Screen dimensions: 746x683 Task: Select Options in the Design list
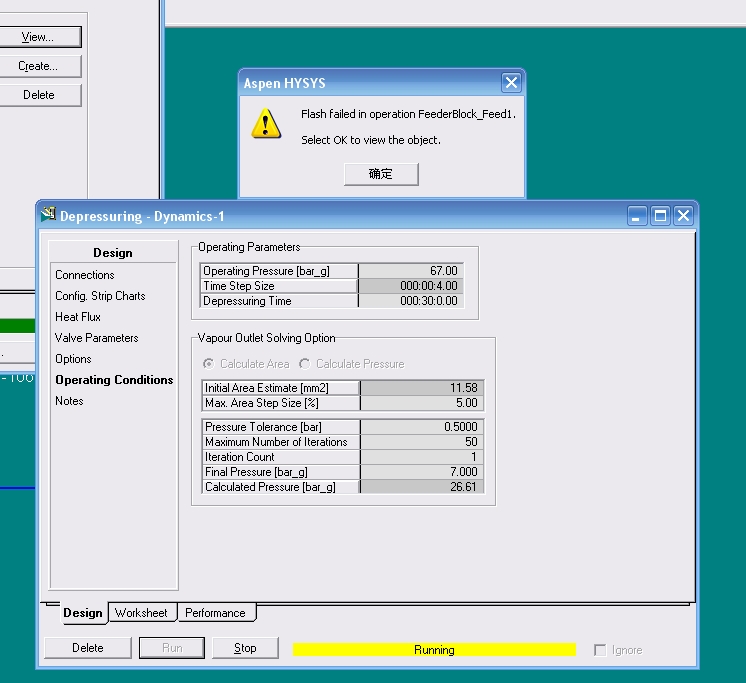73,359
